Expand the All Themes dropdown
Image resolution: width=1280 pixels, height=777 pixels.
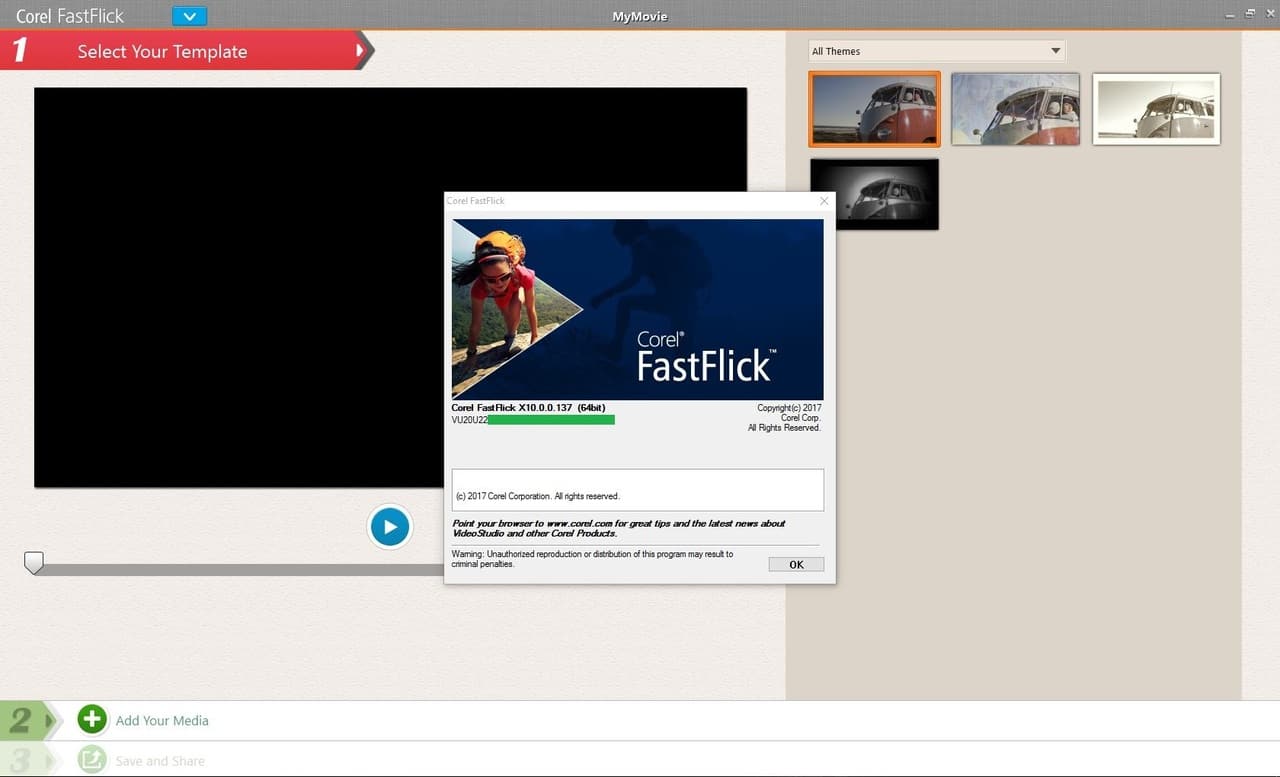(x=937, y=51)
